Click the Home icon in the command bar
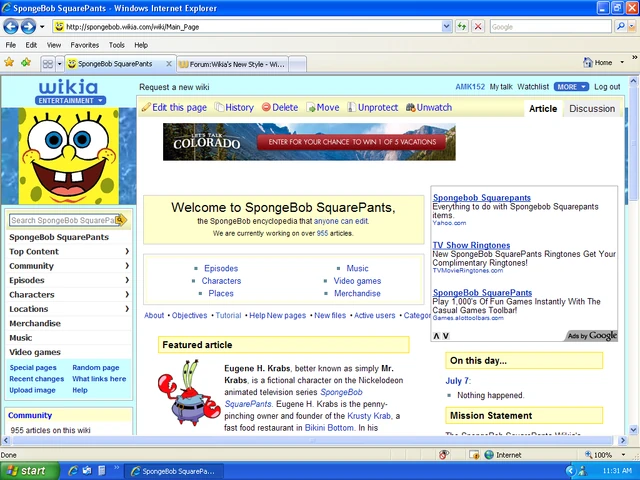The height and width of the screenshot is (480, 640). [x=588, y=62]
